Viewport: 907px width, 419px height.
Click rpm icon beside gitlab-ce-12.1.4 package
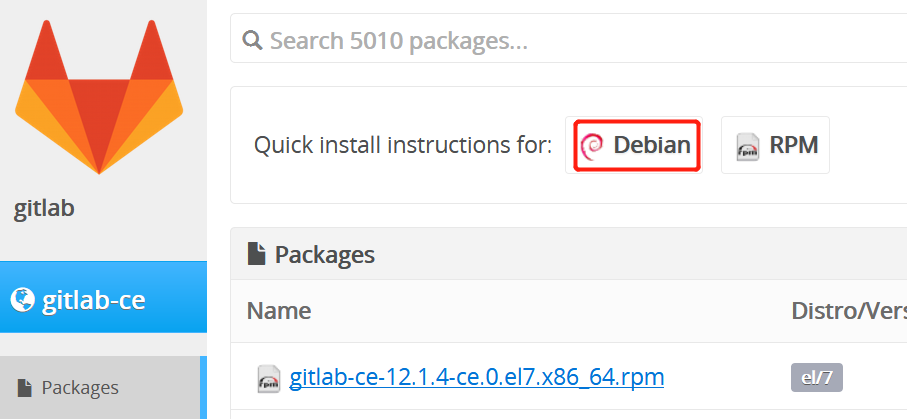(268, 378)
